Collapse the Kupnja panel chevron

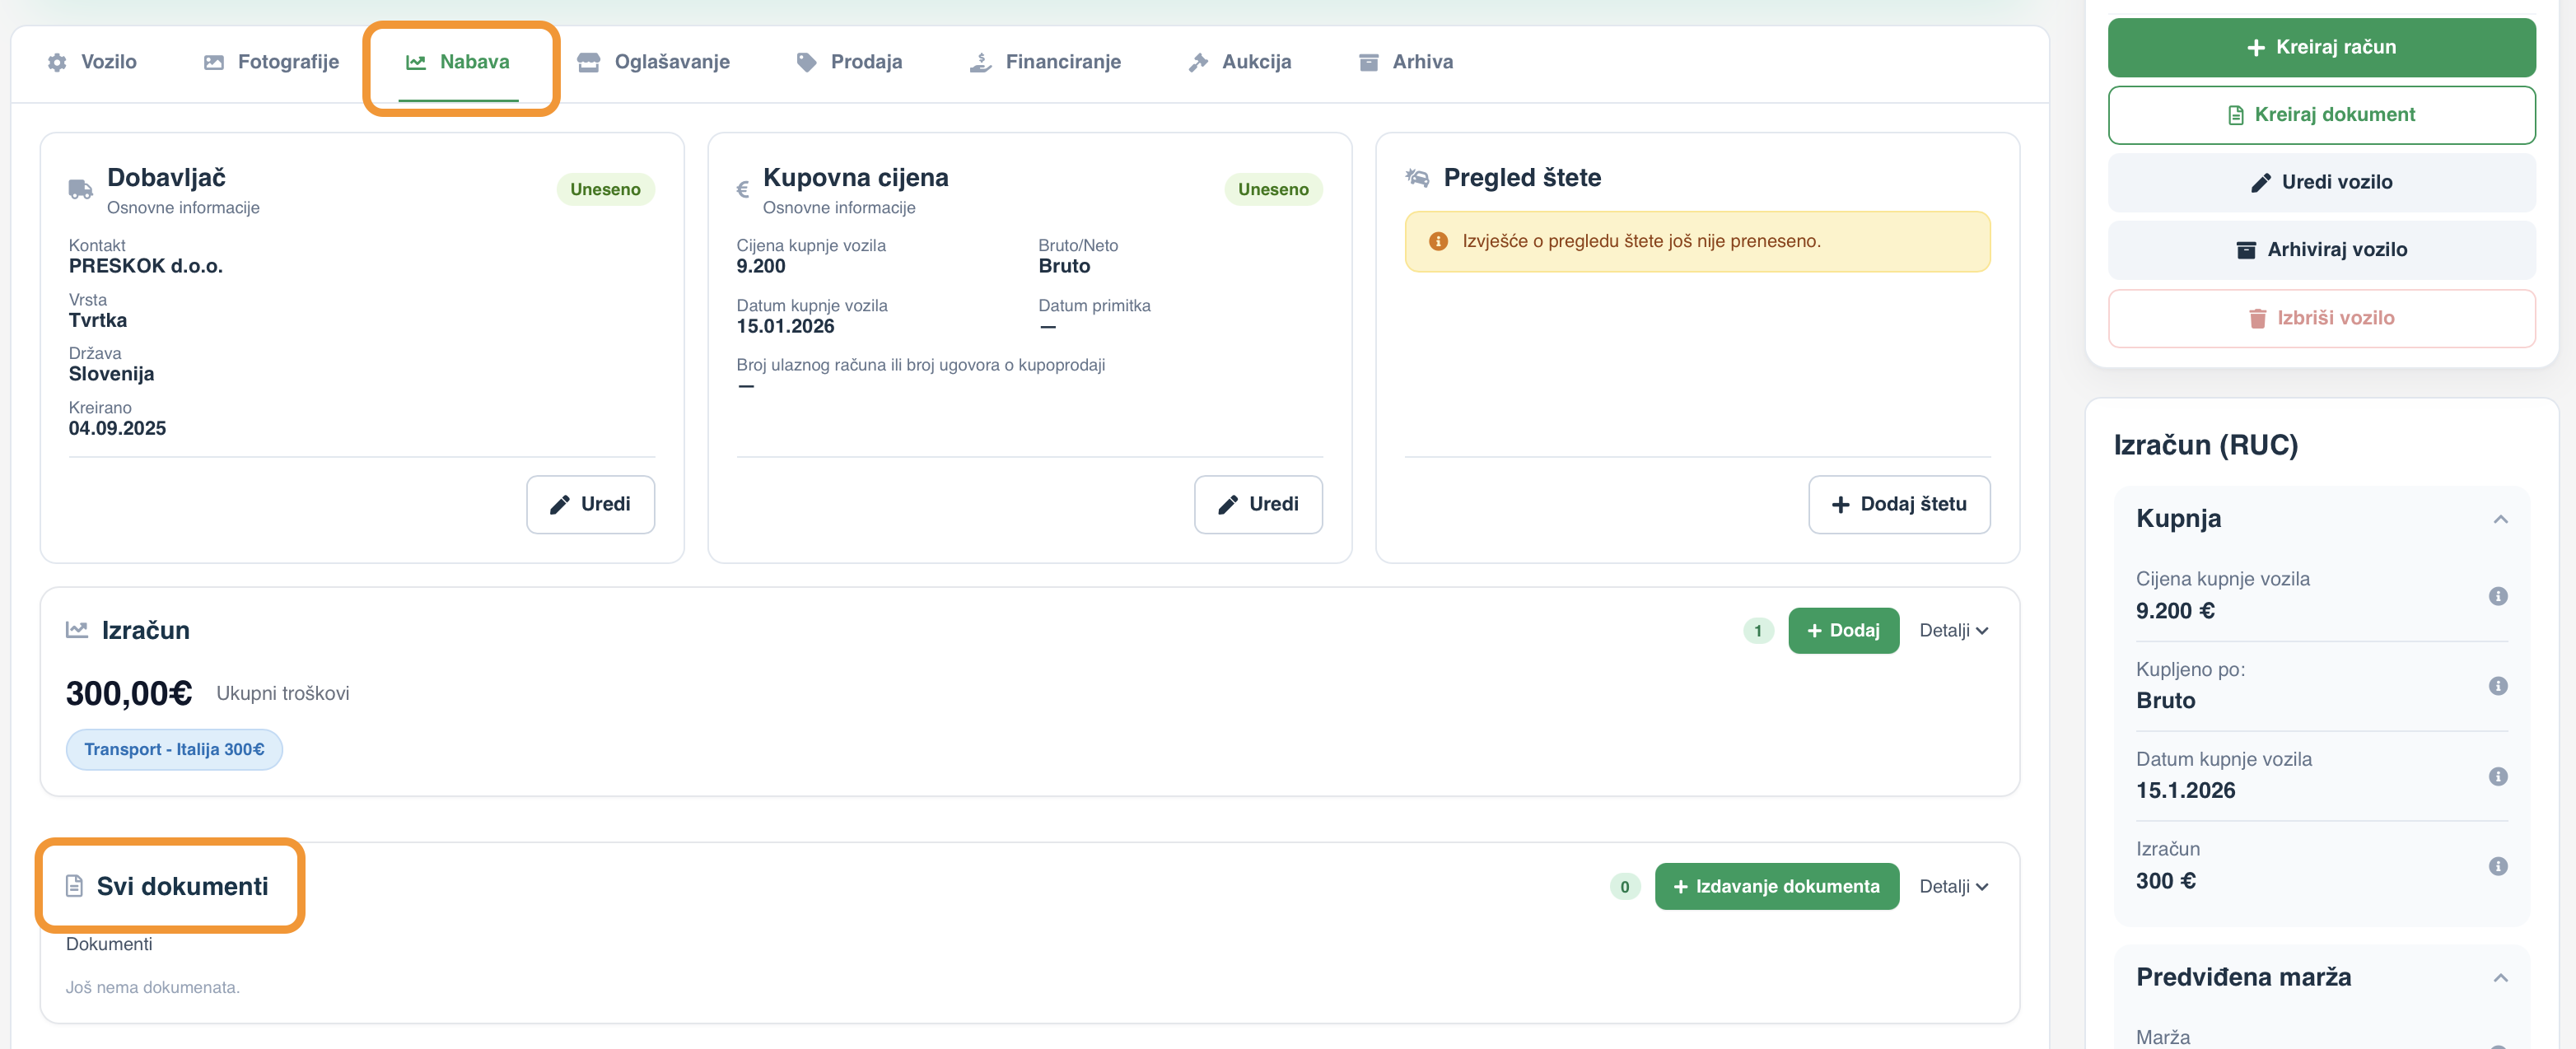2500,519
